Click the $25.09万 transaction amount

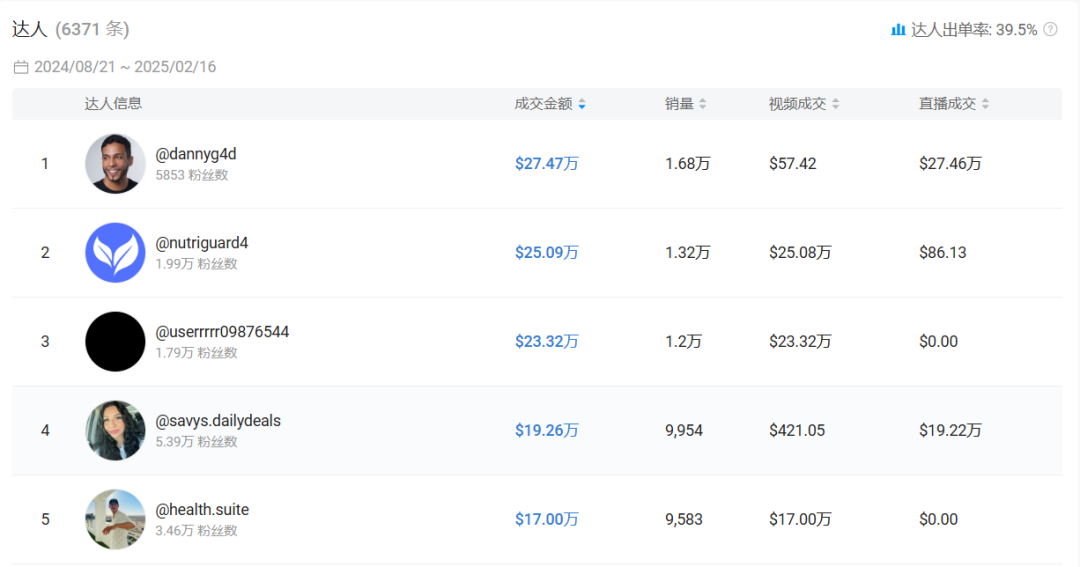click(547, 252)
